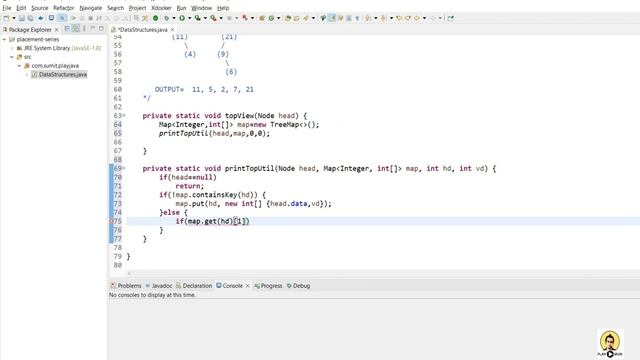640x360 pixels.
Task: Toggle Link with Editor in Package Explorer
Action: (76, 29)
